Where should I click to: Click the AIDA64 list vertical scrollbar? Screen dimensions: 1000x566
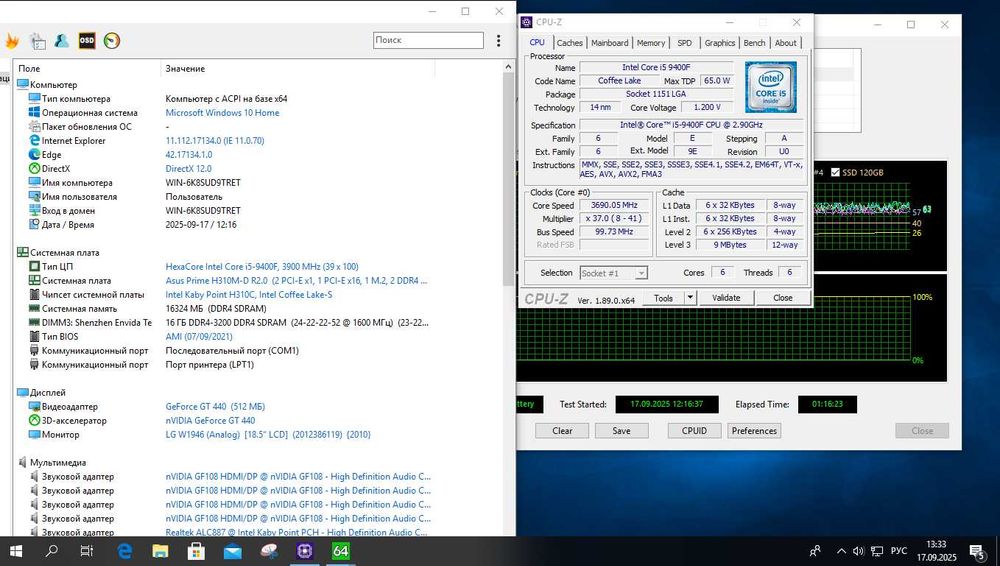coord(508,181)
